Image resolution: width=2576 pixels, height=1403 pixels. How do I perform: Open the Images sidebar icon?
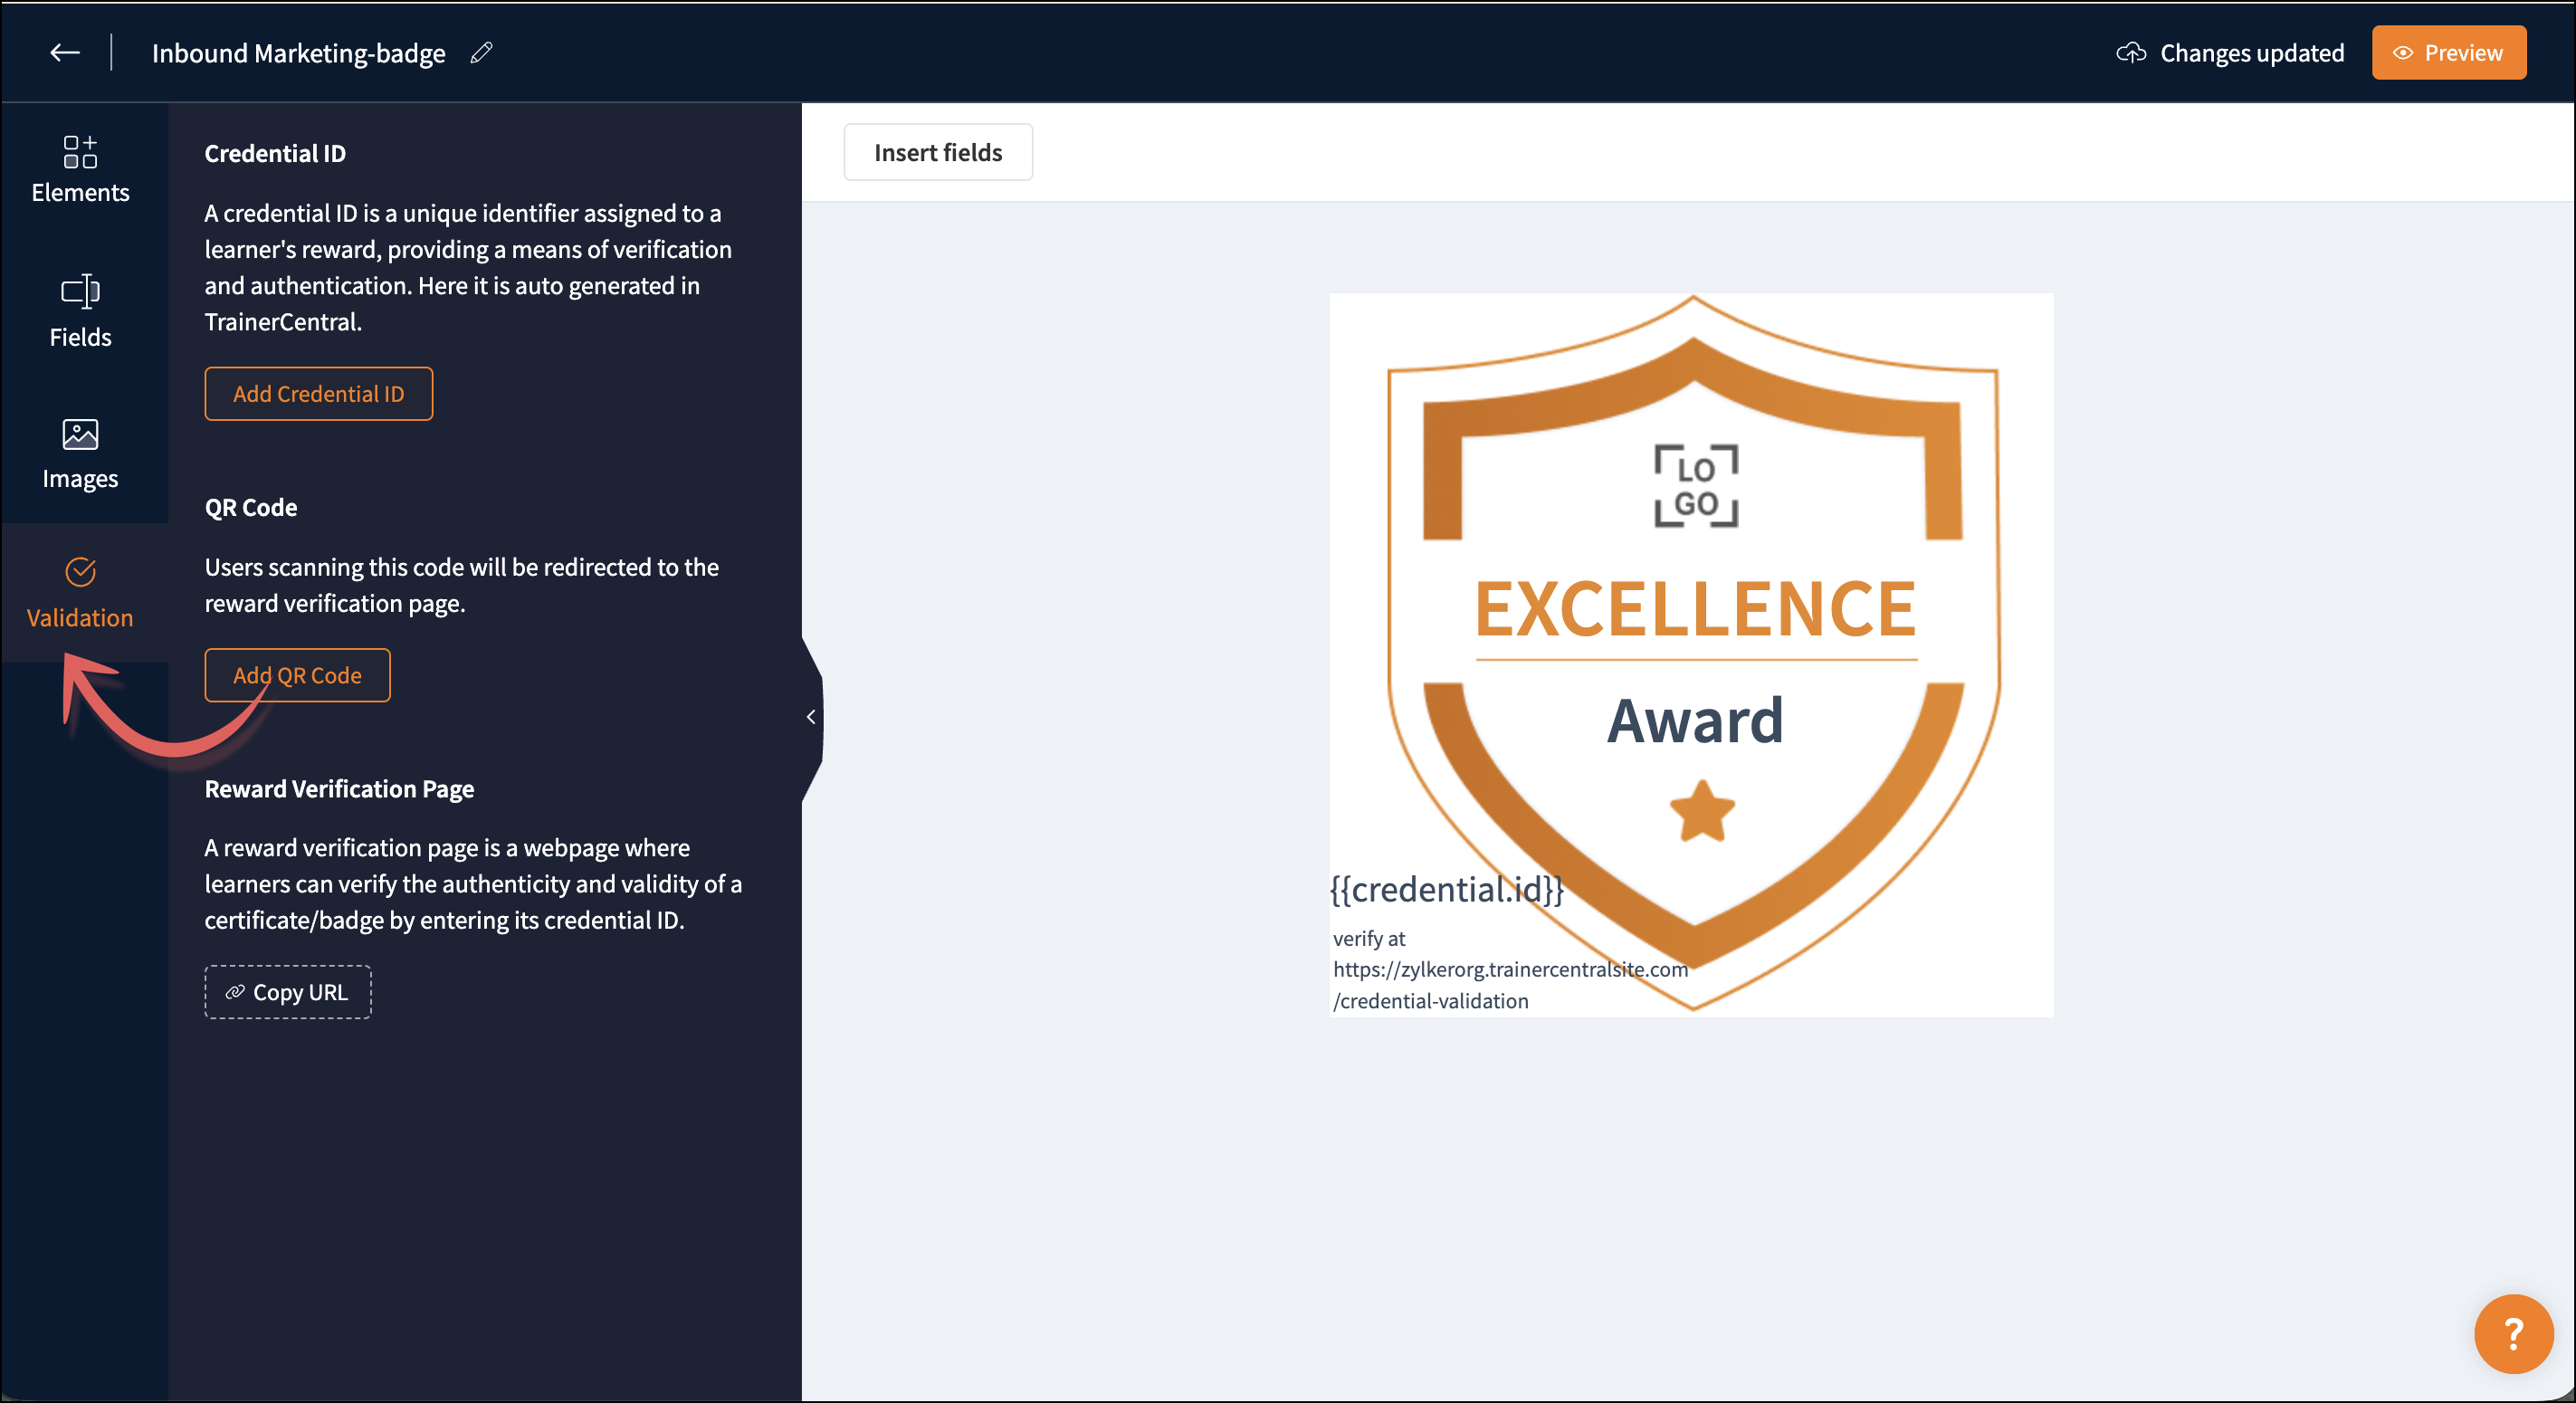(80, 435)
